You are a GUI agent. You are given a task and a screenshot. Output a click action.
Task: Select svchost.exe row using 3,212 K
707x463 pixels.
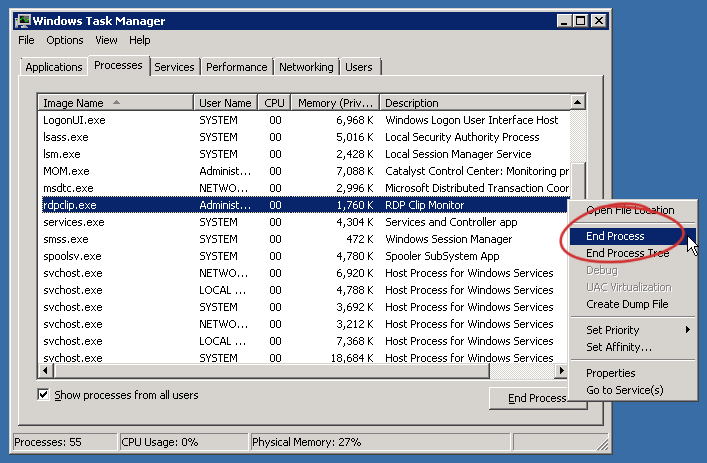(x=304, y=324)
